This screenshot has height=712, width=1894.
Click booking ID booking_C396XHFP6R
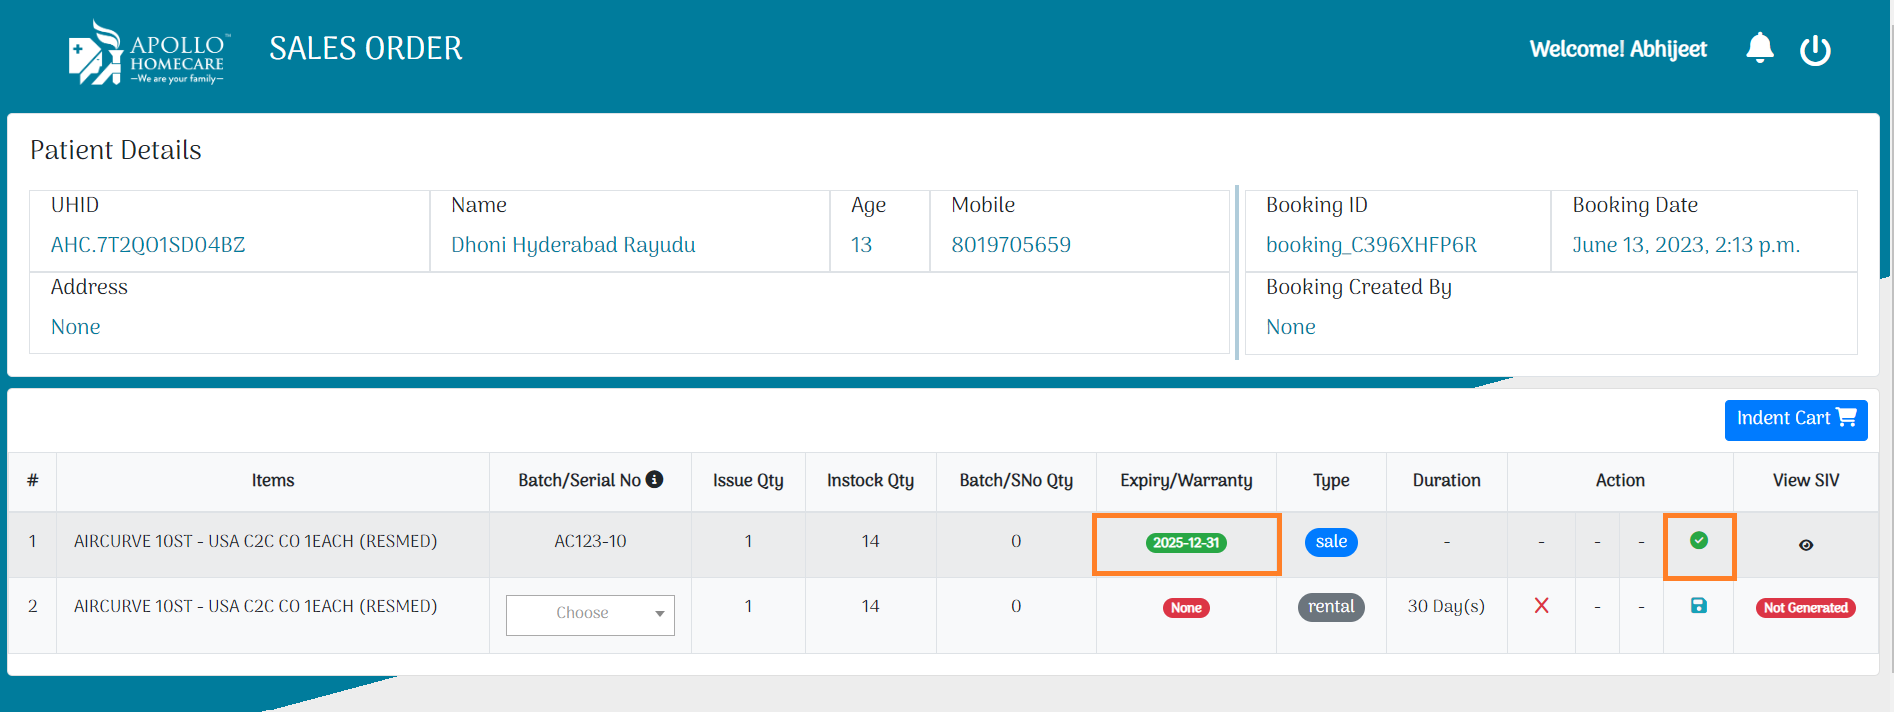click(x=1370, y=245)
